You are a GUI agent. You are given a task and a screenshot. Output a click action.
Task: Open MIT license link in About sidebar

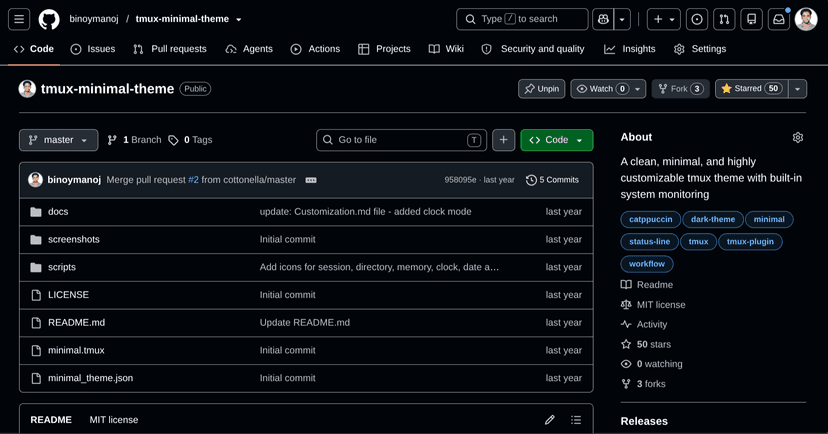pyautogui.click(x=653, y=305)
